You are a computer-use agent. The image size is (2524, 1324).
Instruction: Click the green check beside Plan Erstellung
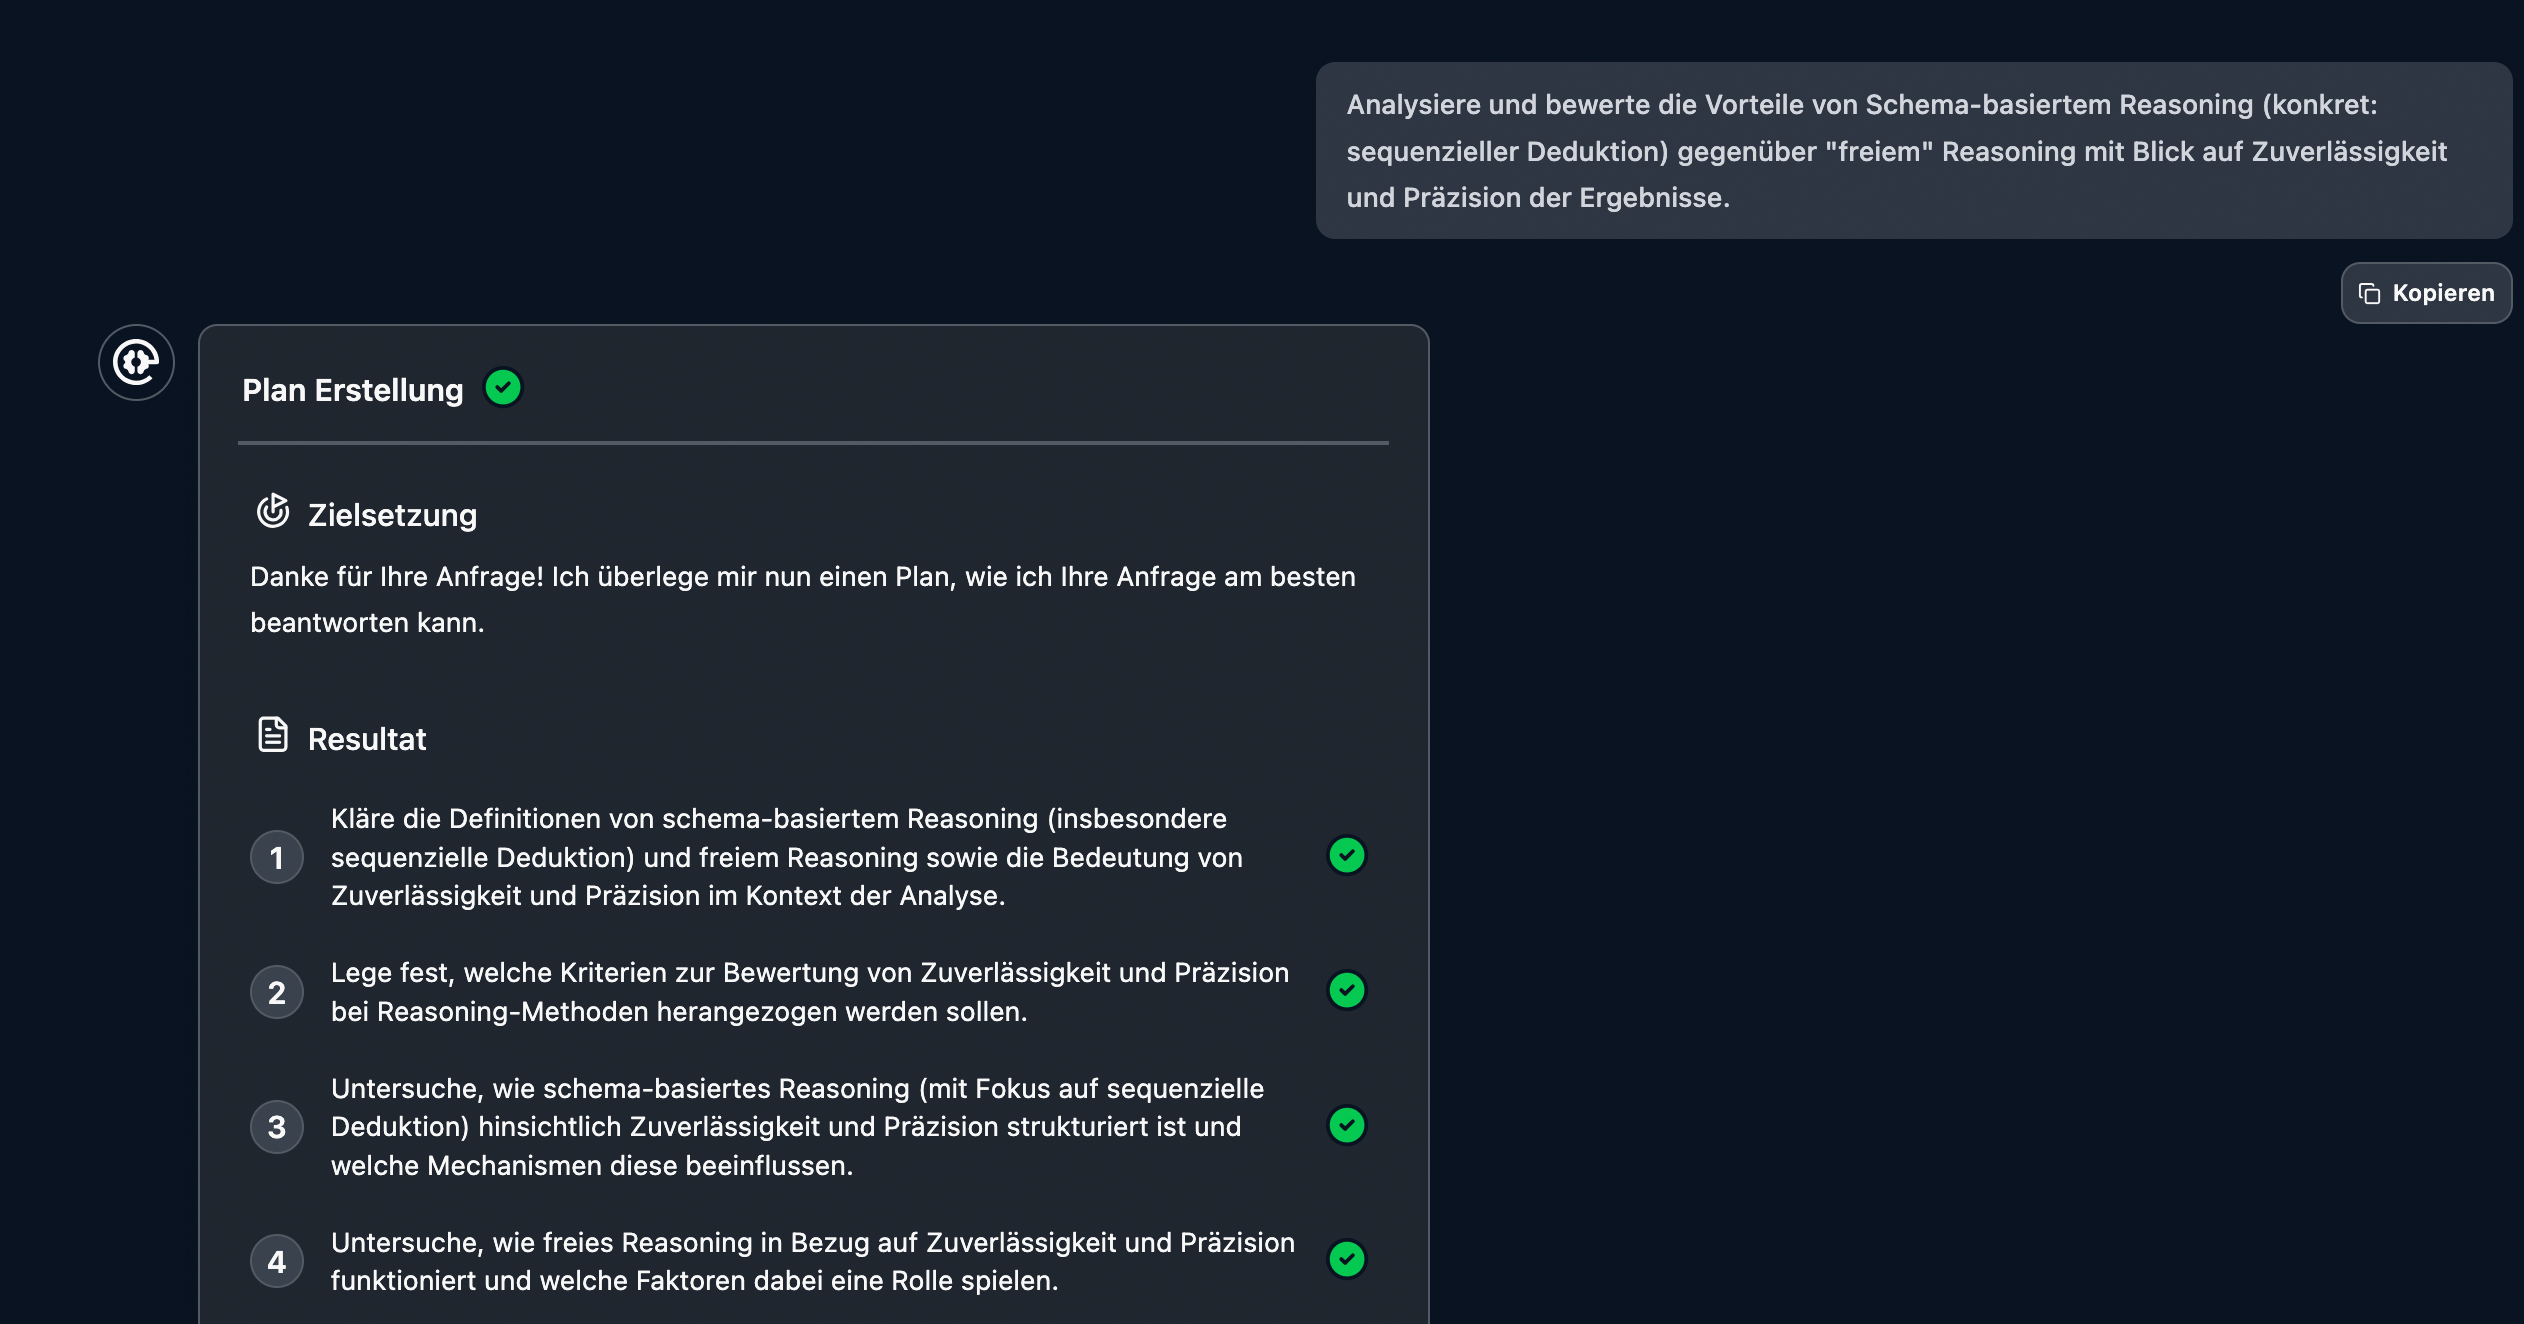(503, 388)
